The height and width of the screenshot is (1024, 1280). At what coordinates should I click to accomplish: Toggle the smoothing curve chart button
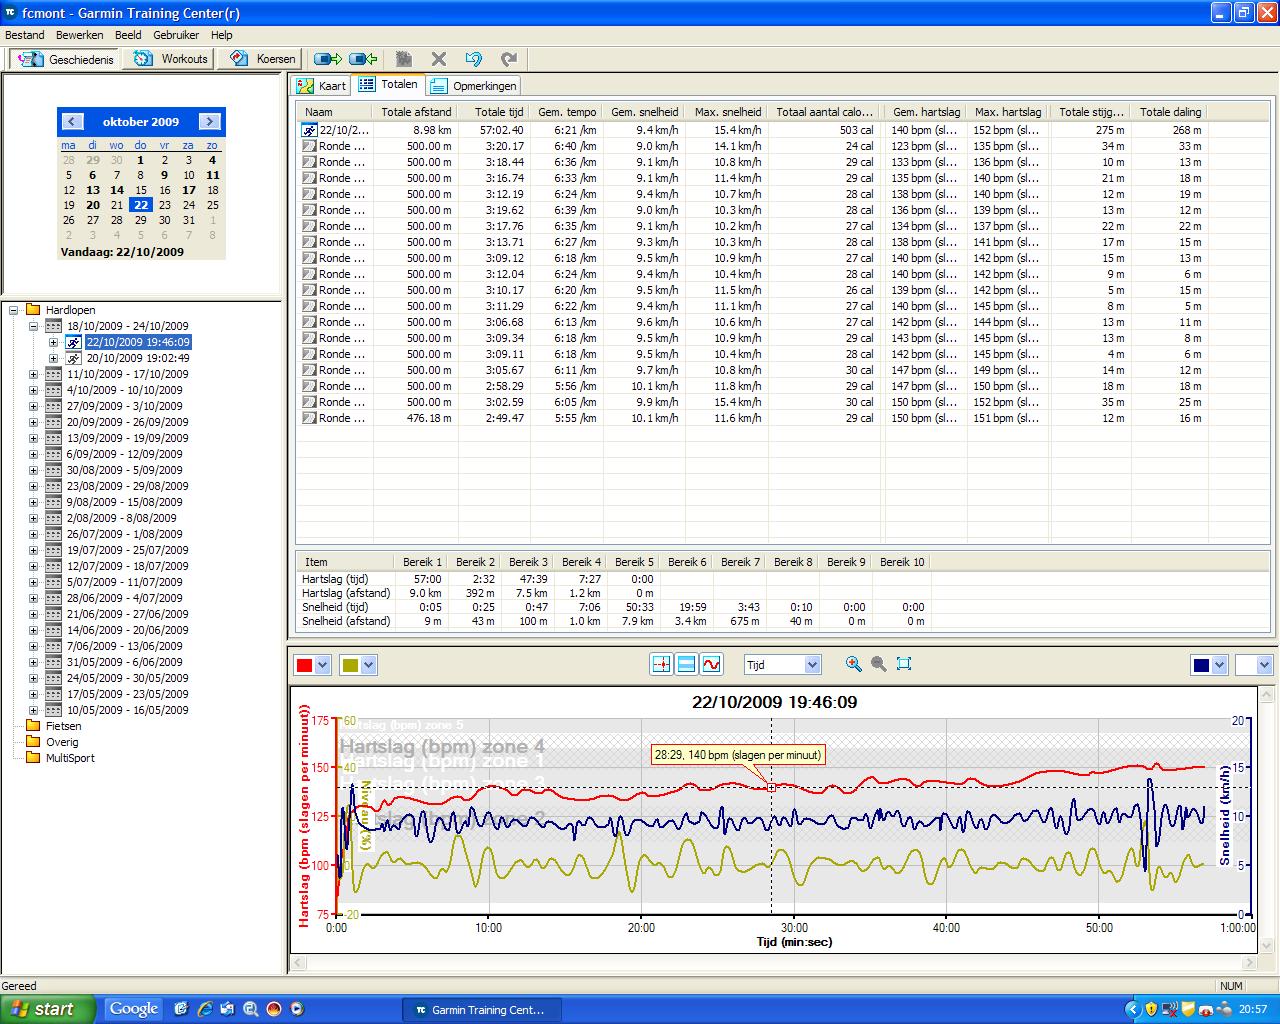point(711,664)
